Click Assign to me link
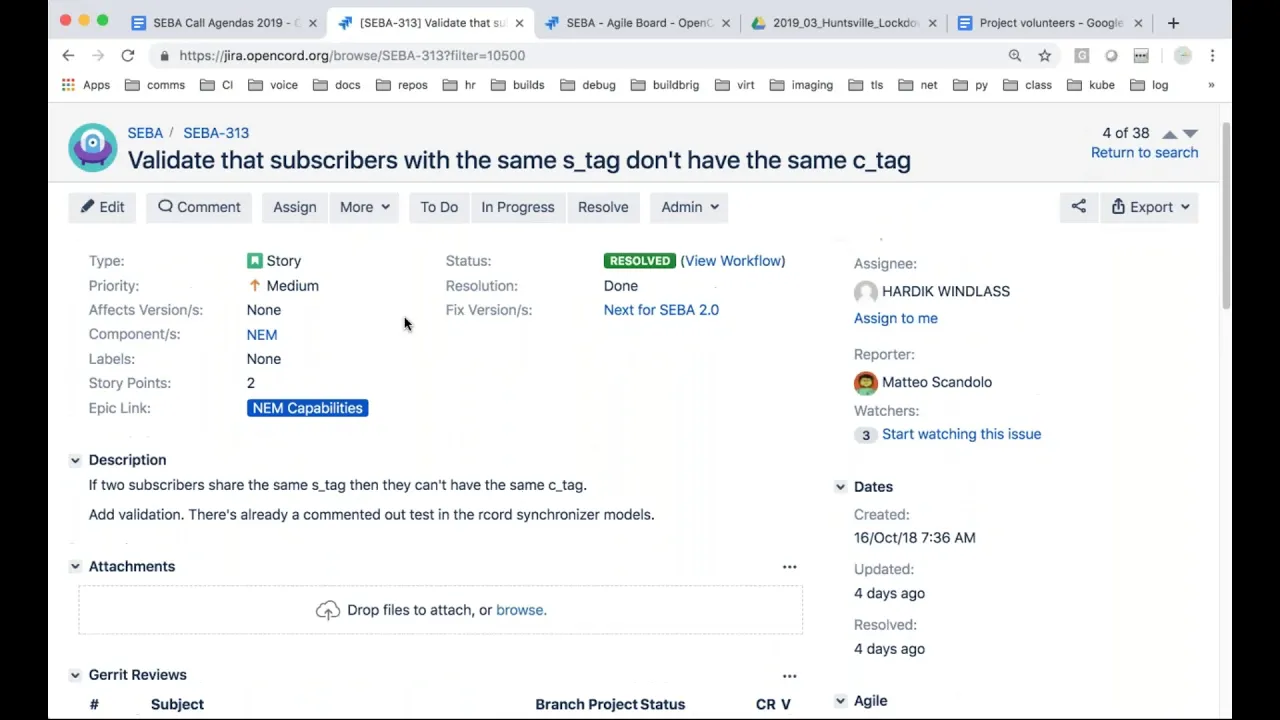This screenshot has height=720, width=1280. pyautogui.click(x=896, y=318)
